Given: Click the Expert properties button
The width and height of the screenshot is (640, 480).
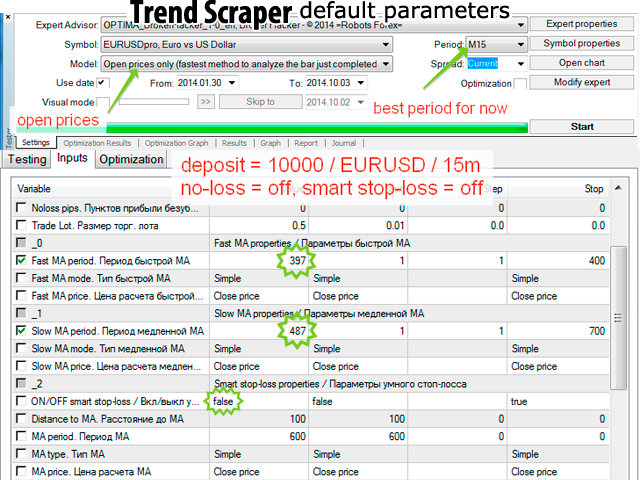Looking at the screenshot, I should coord(581,24).
